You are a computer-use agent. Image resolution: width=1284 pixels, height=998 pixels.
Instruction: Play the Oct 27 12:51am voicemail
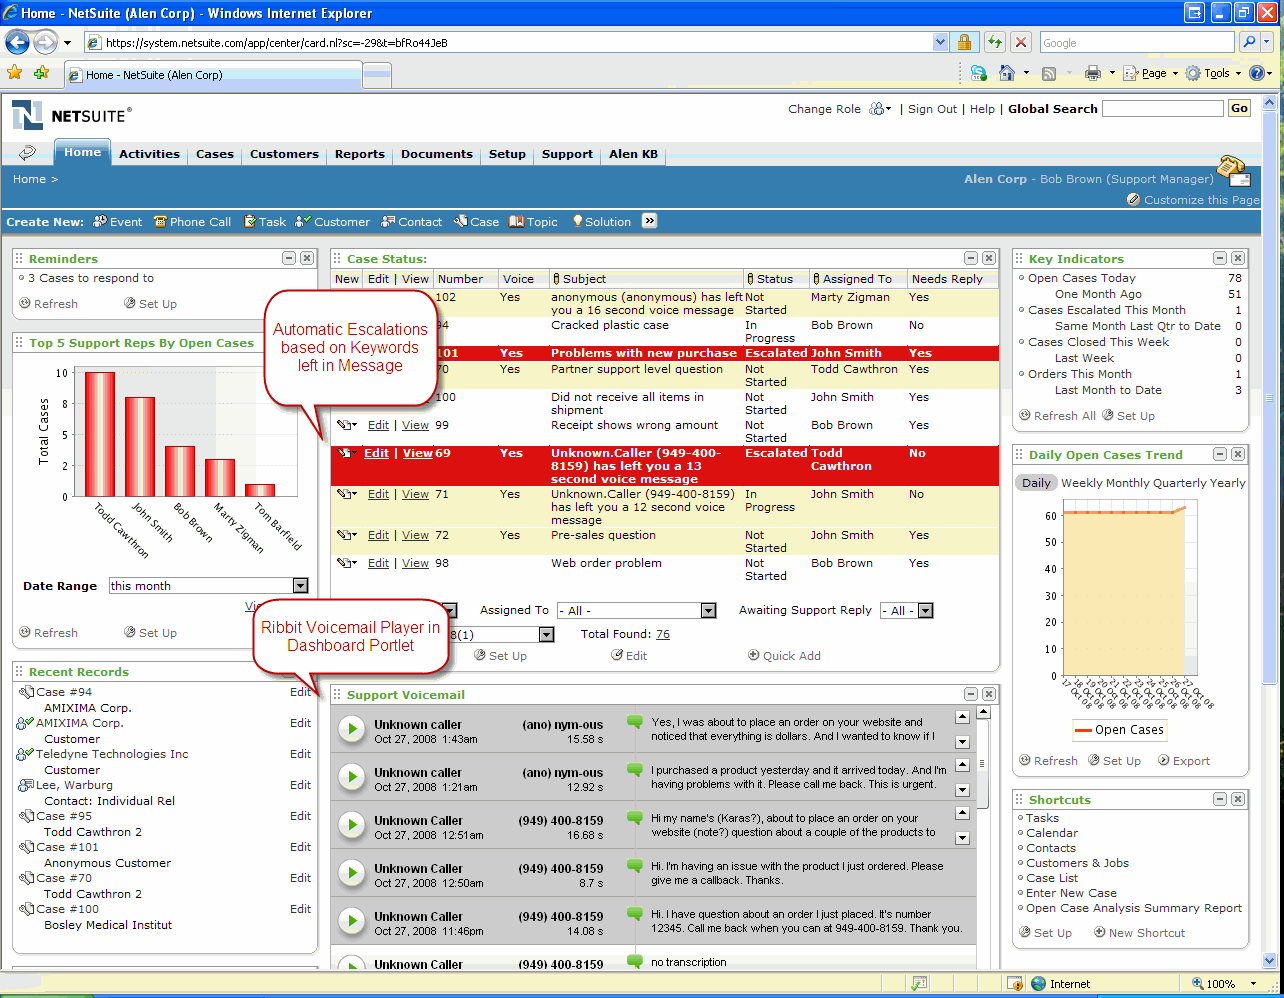pyautogui.click(x=351, y=825)
